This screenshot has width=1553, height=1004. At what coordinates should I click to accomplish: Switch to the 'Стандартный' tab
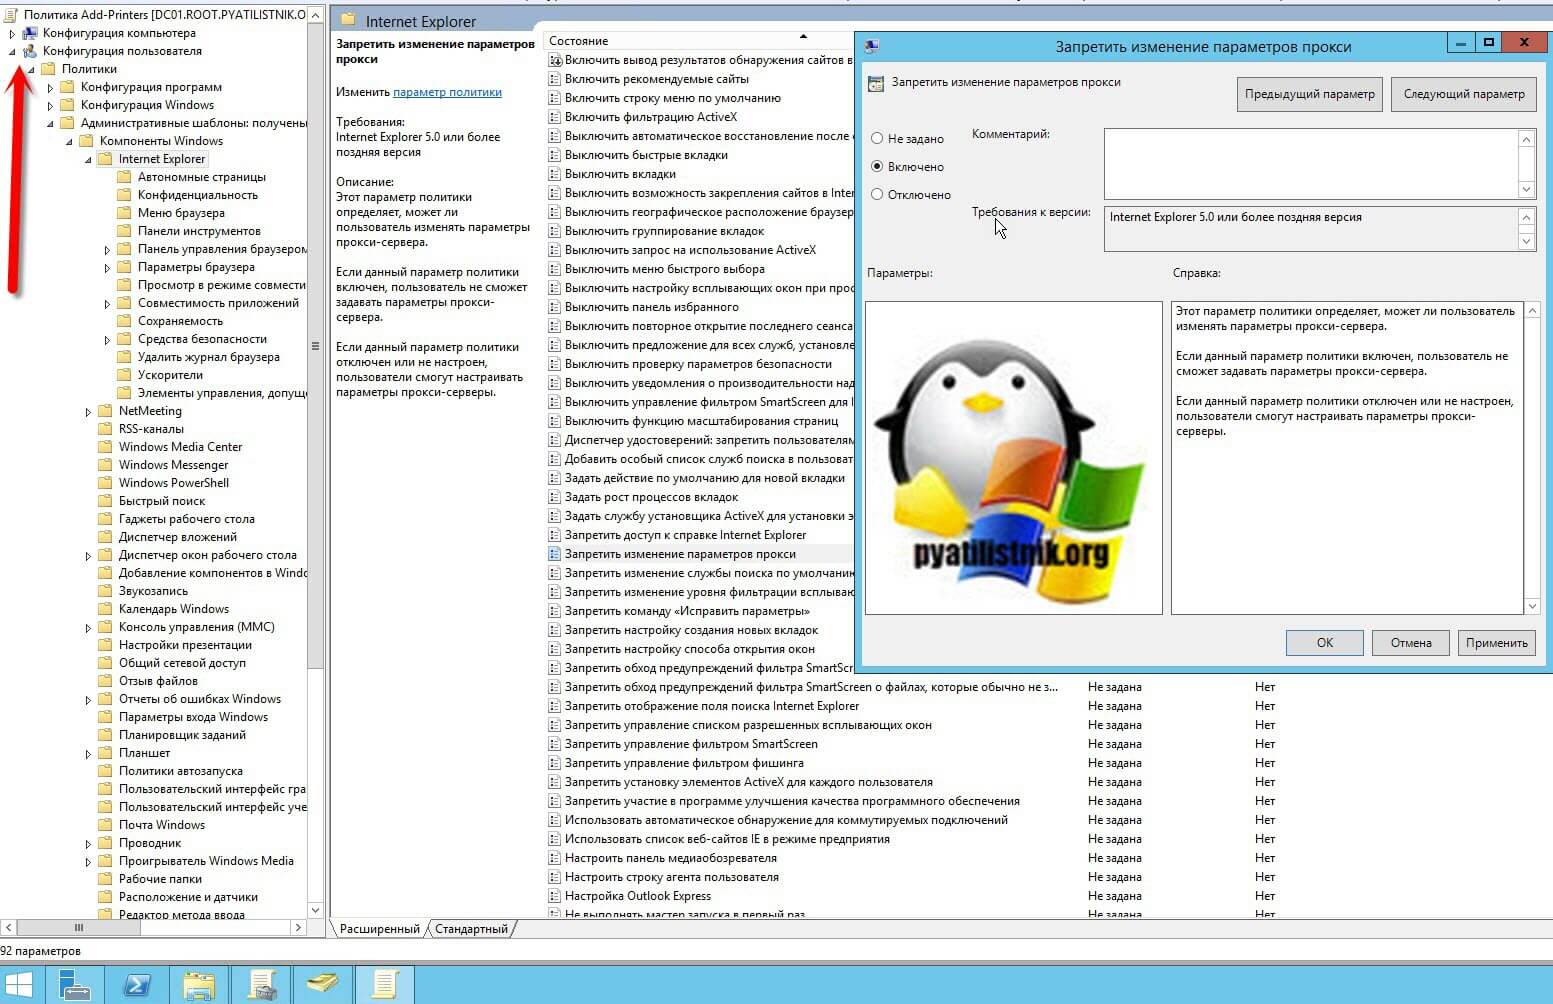pyautogui.click(x=471, y=929)
